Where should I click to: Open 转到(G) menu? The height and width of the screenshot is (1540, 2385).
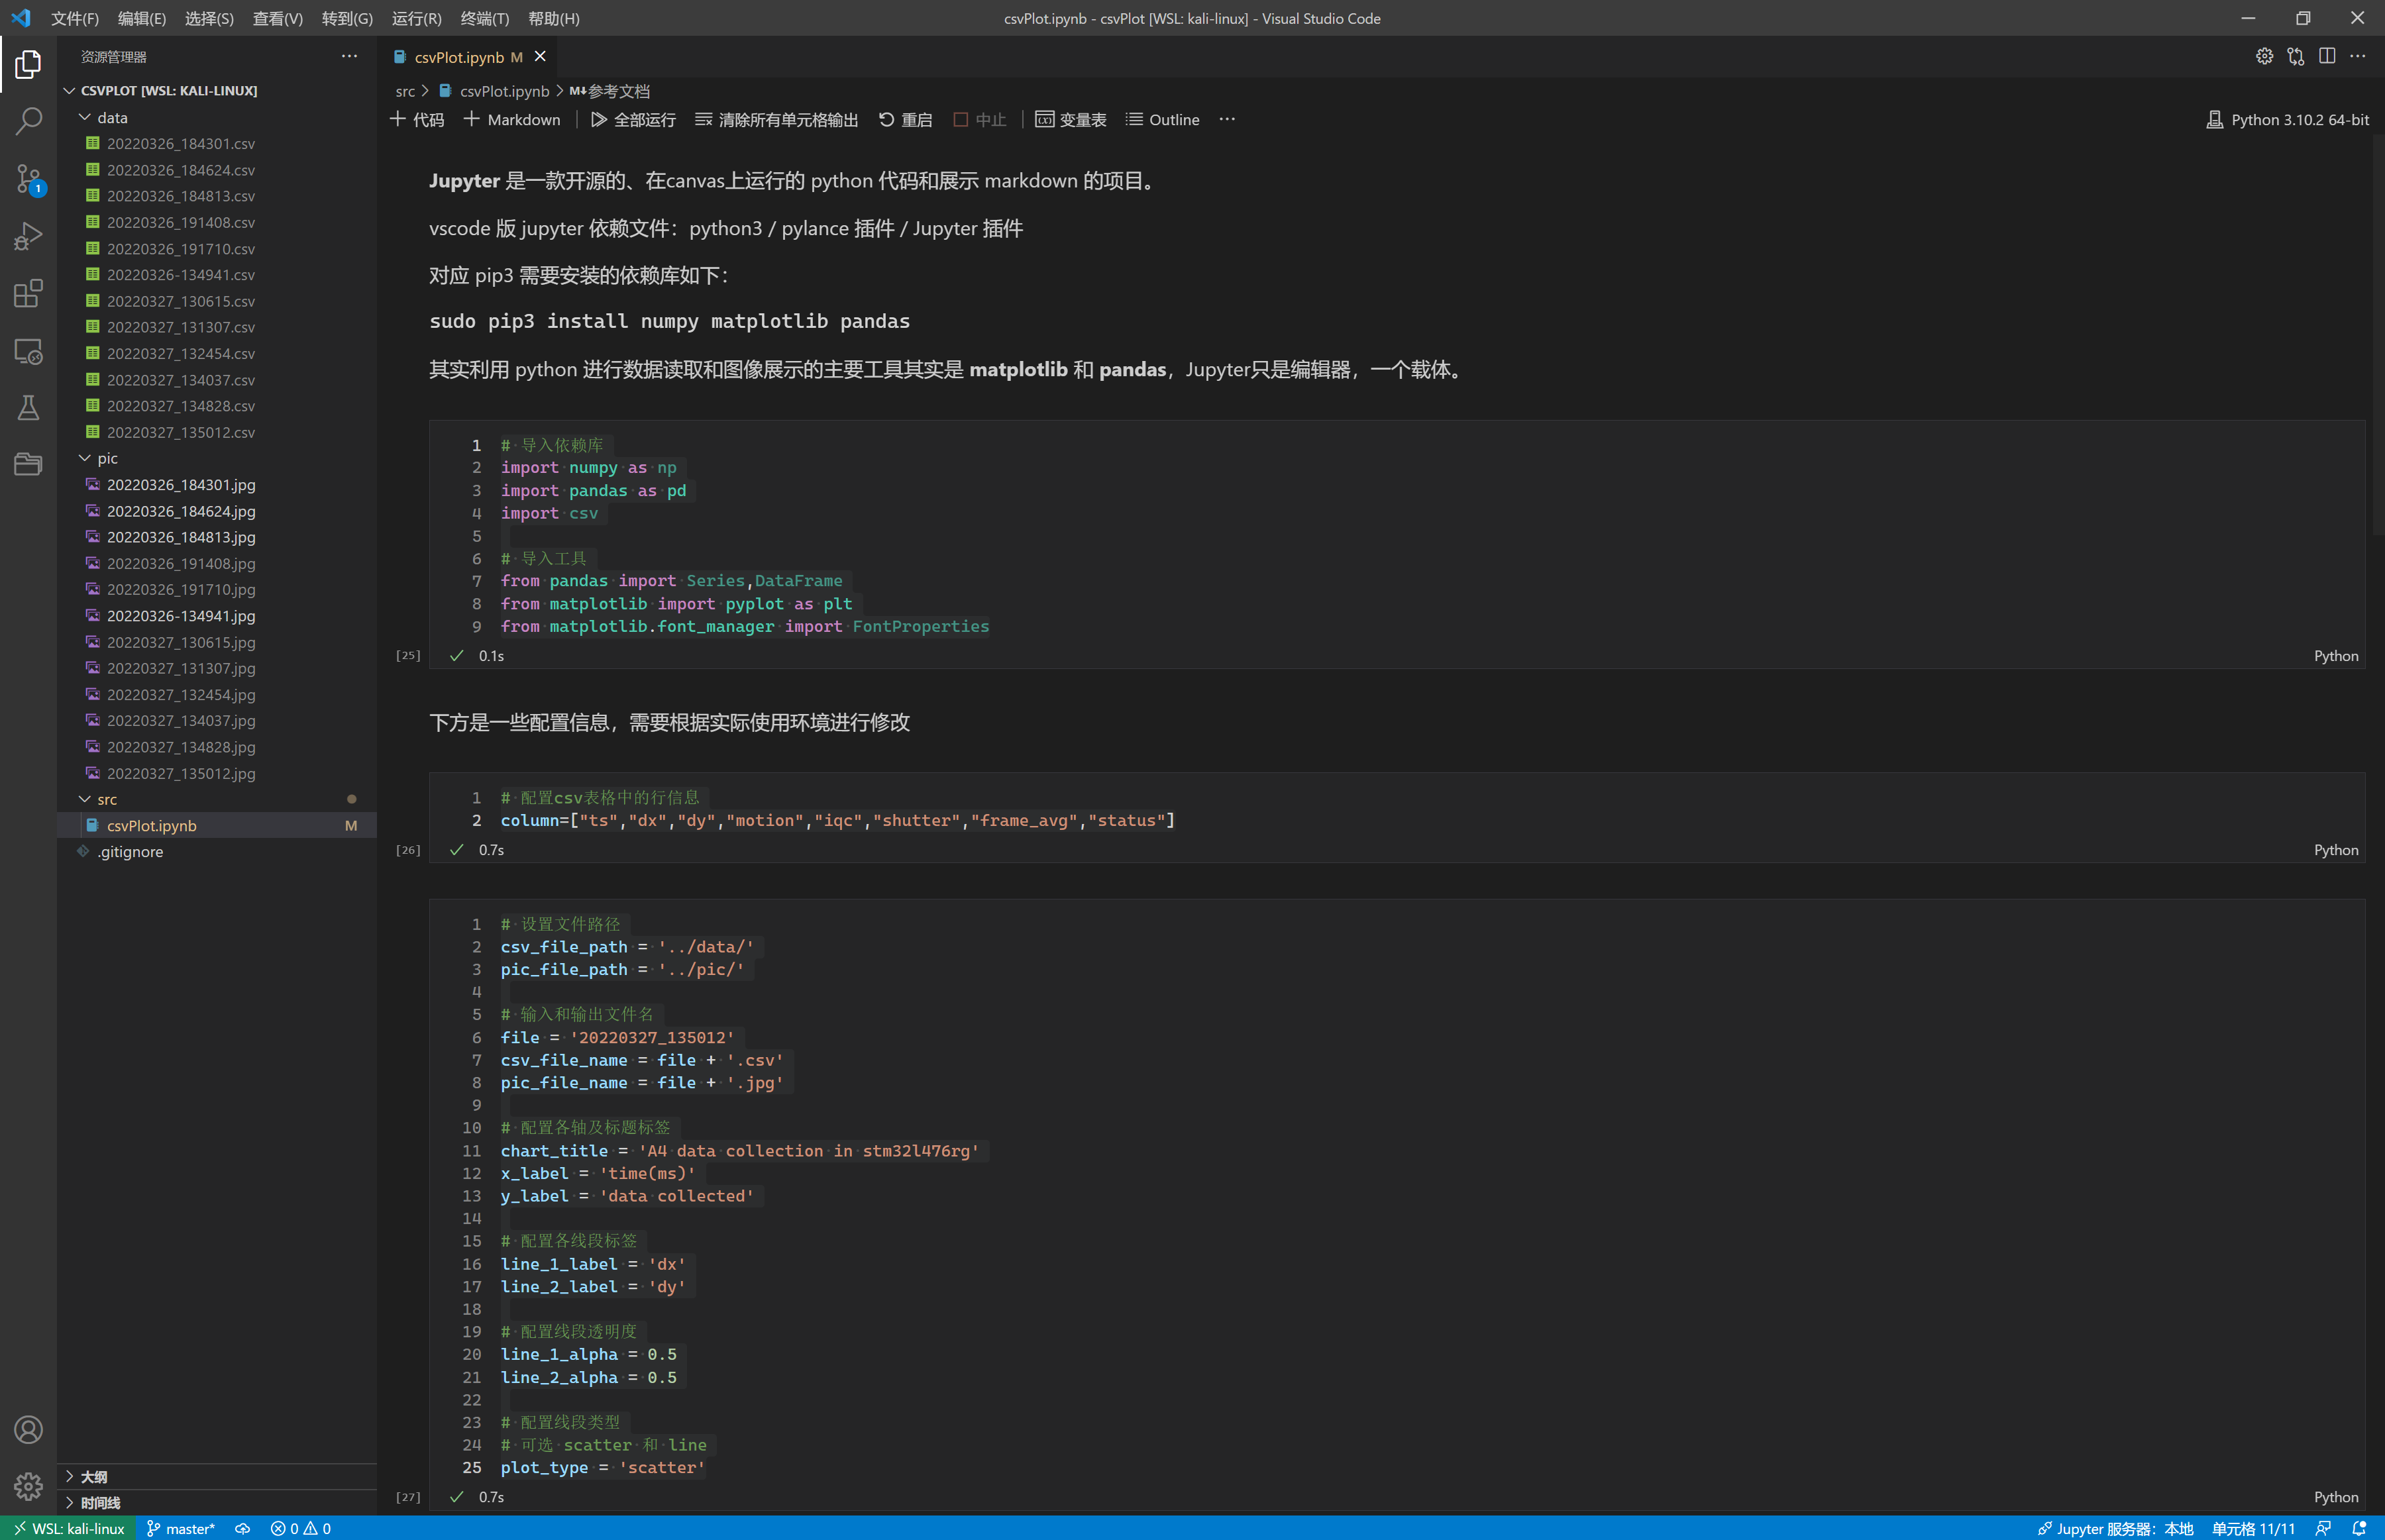coord(347,18)
